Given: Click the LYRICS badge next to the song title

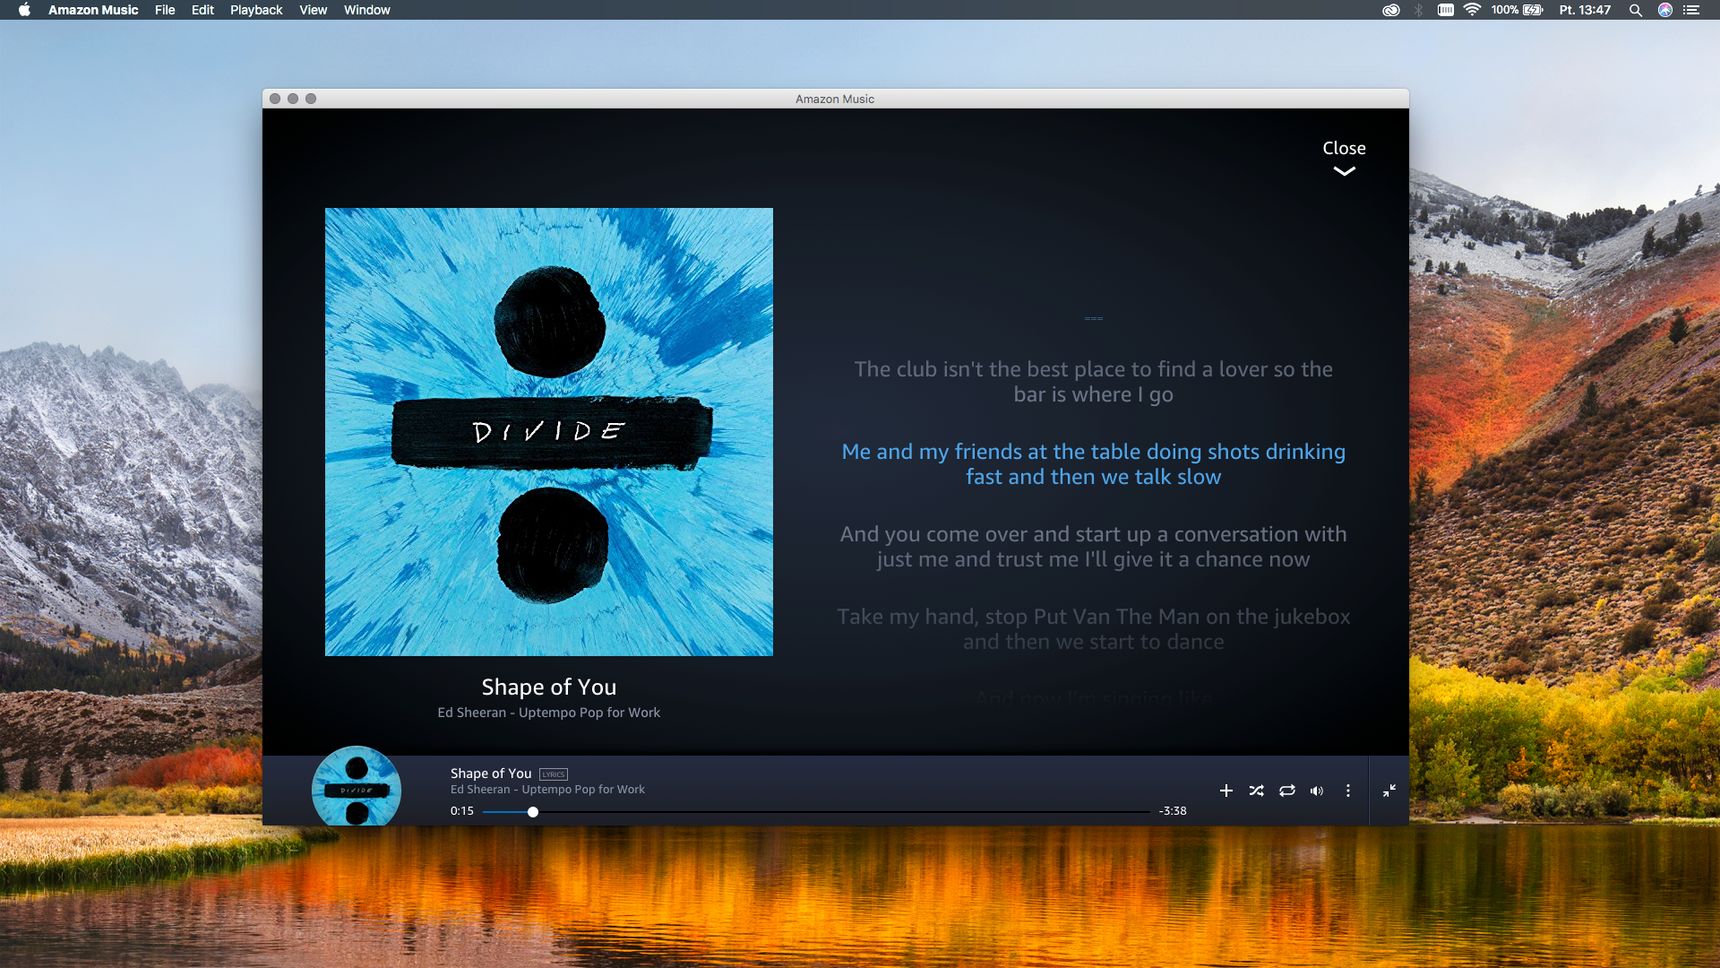Looking at the screenshot, I should click(553, 774).
